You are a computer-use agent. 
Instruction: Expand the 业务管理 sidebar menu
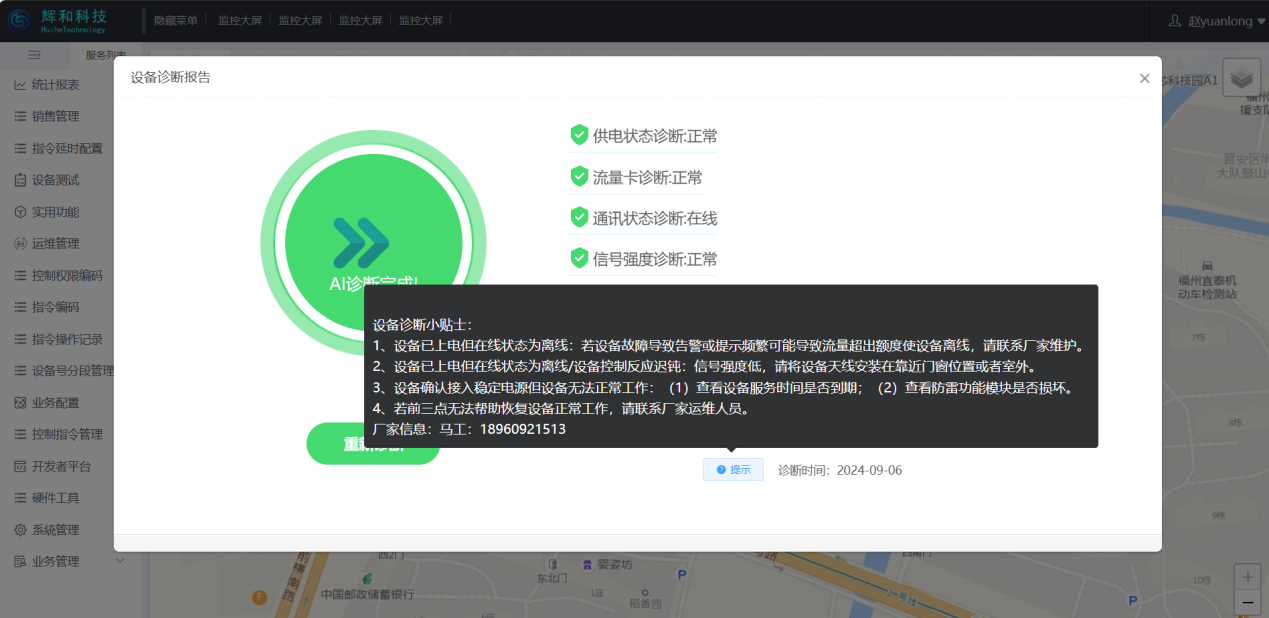click(x=60, y=561)
